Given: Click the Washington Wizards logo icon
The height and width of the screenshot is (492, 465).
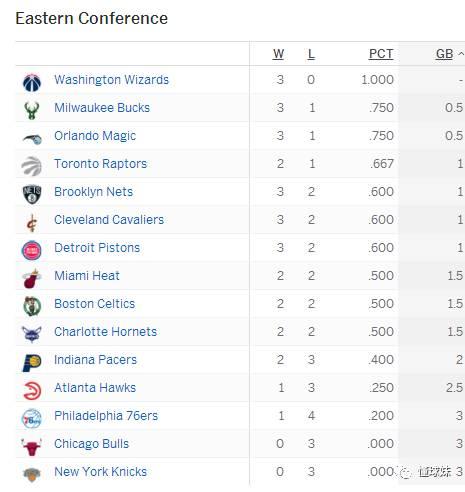Looking at the screenshot, I should coord(32,83).
